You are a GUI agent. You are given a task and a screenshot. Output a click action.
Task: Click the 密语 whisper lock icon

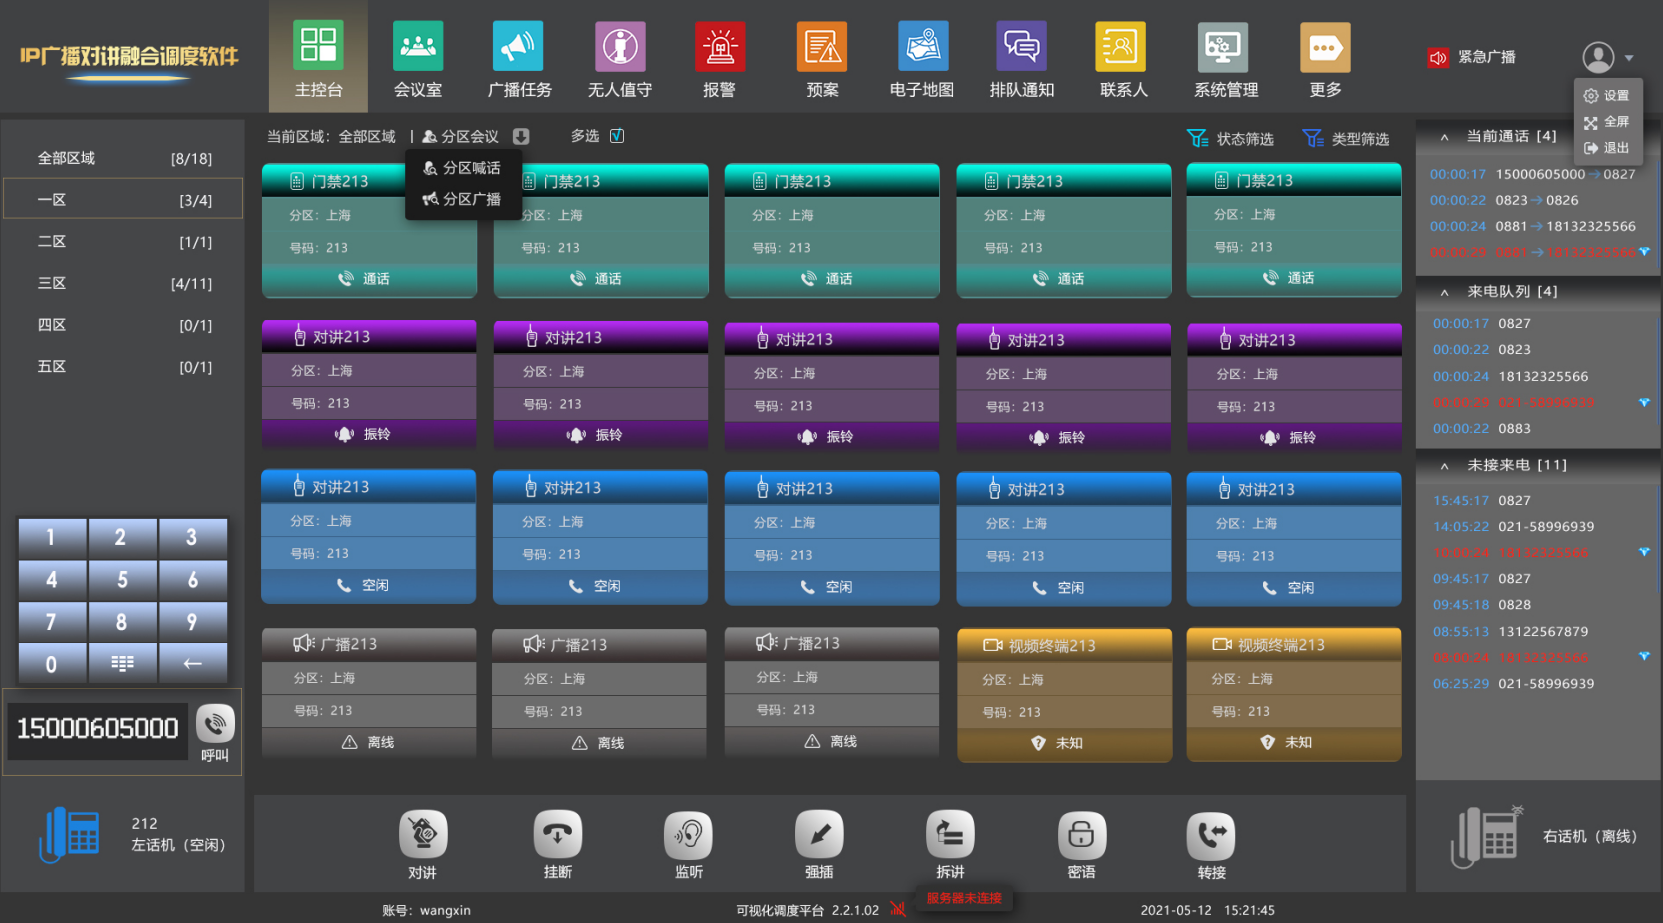coord(1081,835)
